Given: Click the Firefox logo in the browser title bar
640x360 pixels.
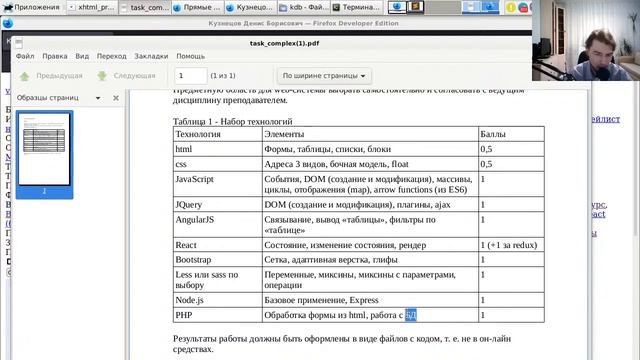Looking at the screenshot, I should pyautogui.click(x=8, y=23).
